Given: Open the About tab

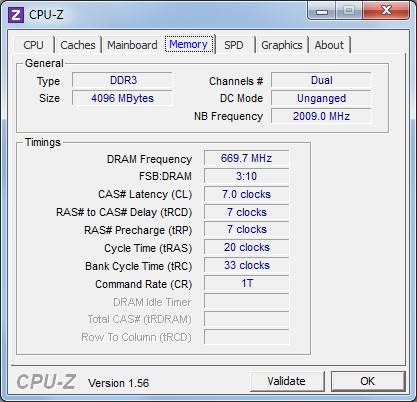Looking at the screenshot, I should click(x=329, y=45).
